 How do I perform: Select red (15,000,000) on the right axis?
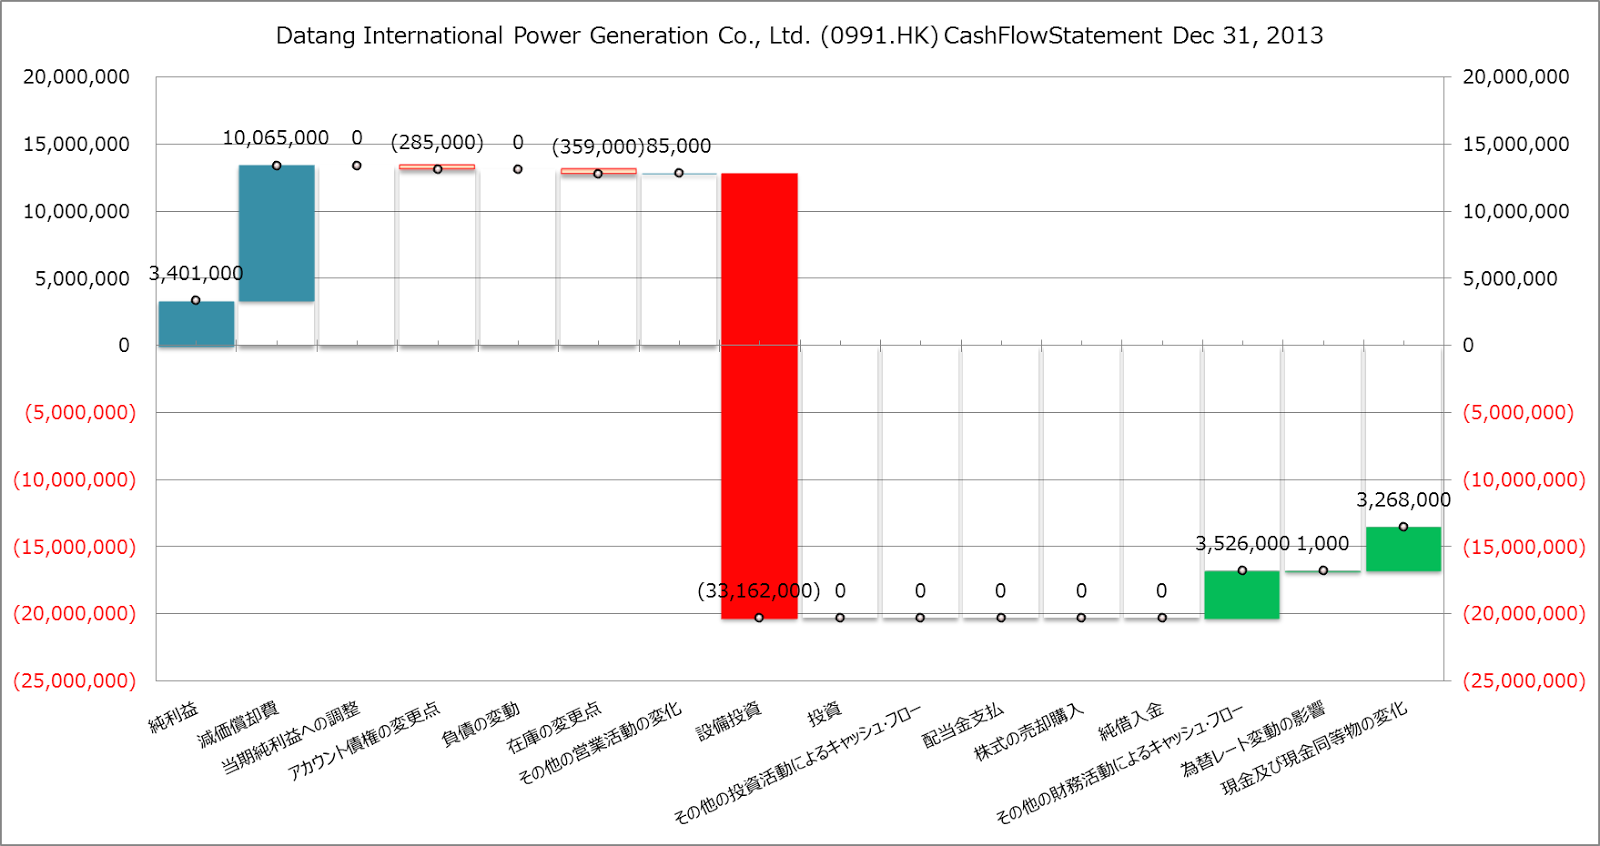[x=1524, y=546]
